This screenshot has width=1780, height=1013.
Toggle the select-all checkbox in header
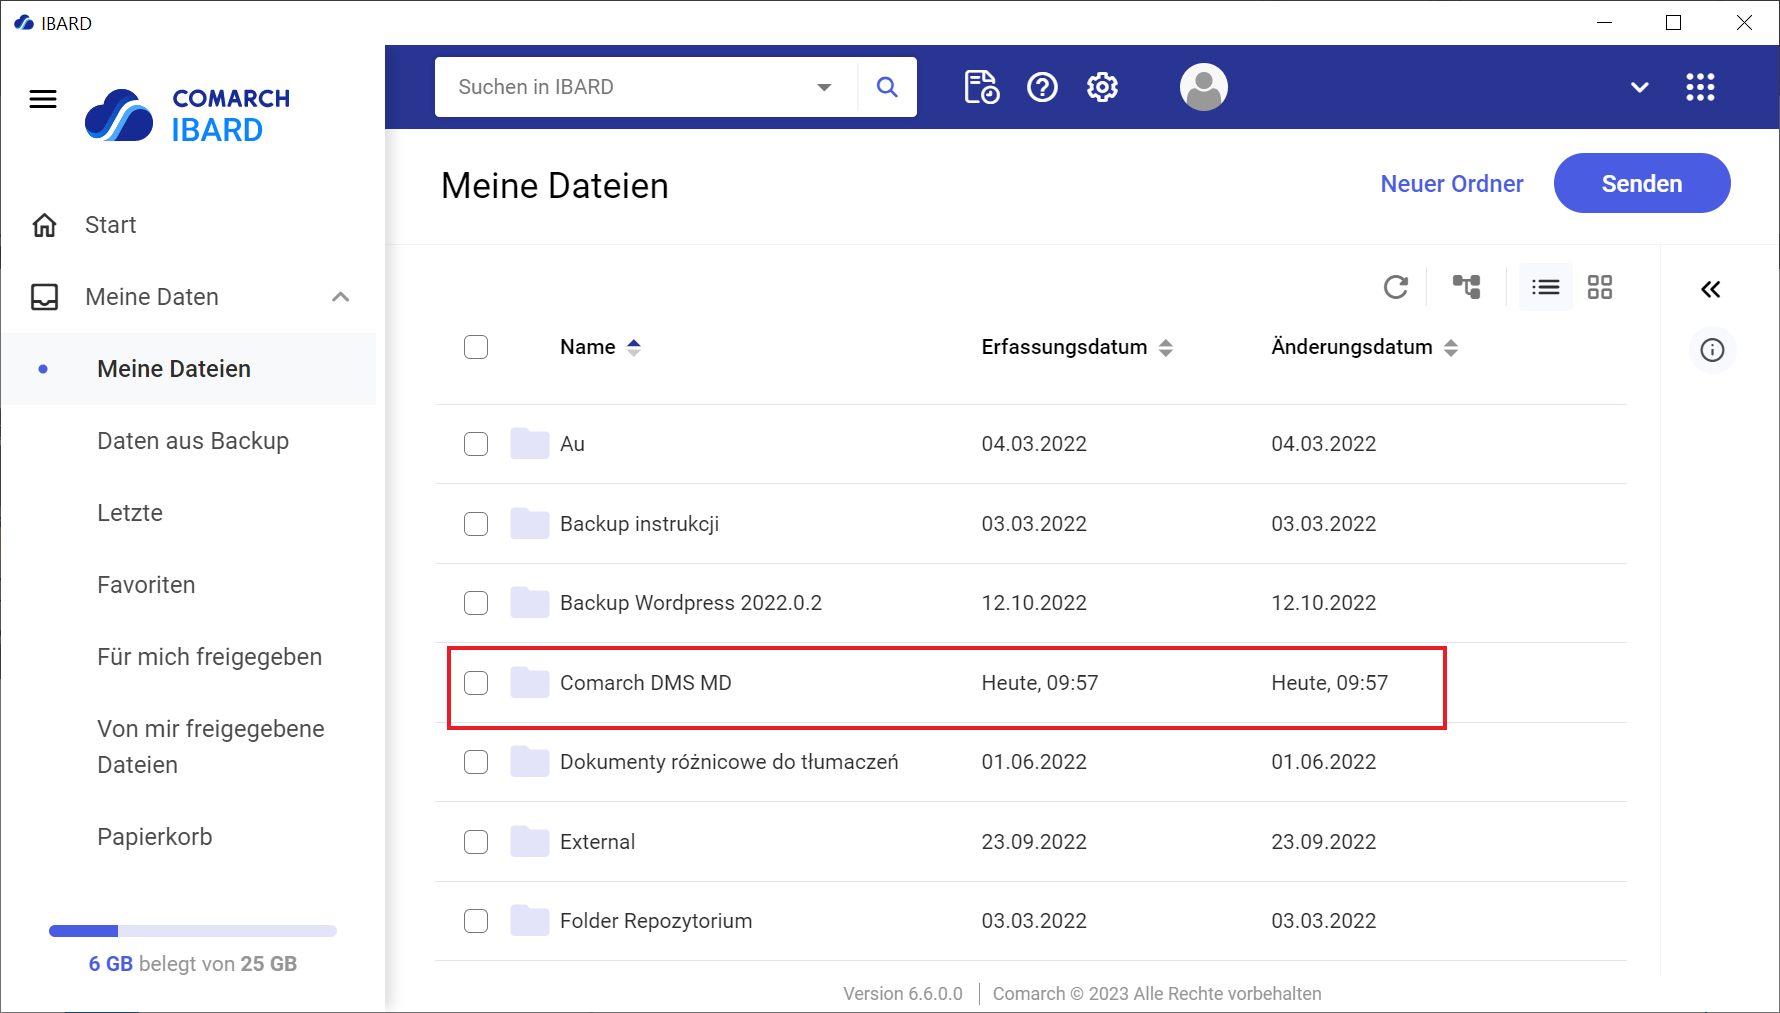coord(476,347)
